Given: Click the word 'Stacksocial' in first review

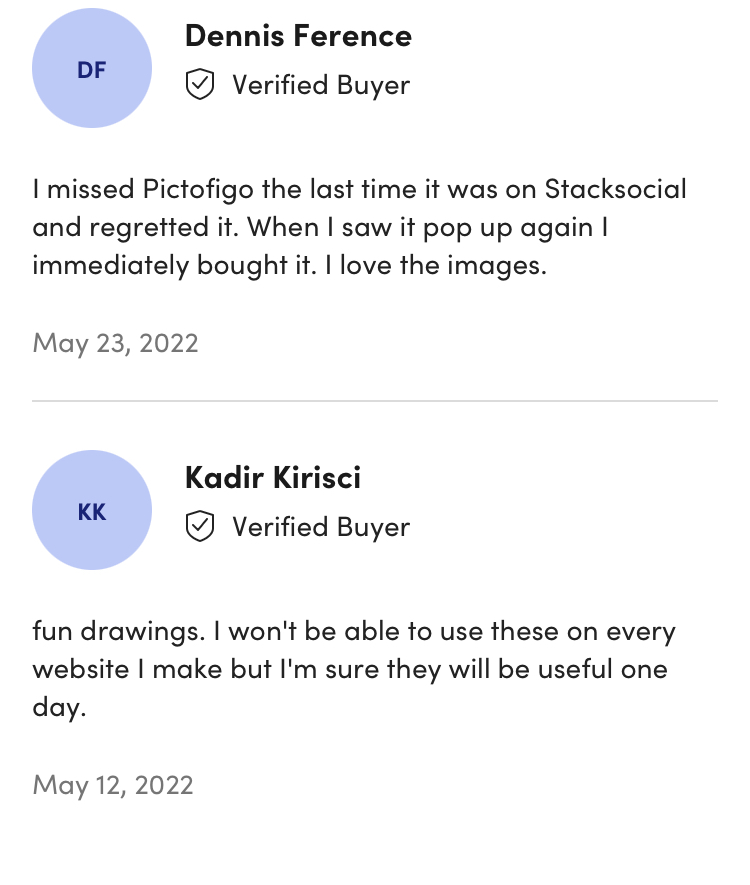Looking at the screenshot, I should tap(616, 189).
